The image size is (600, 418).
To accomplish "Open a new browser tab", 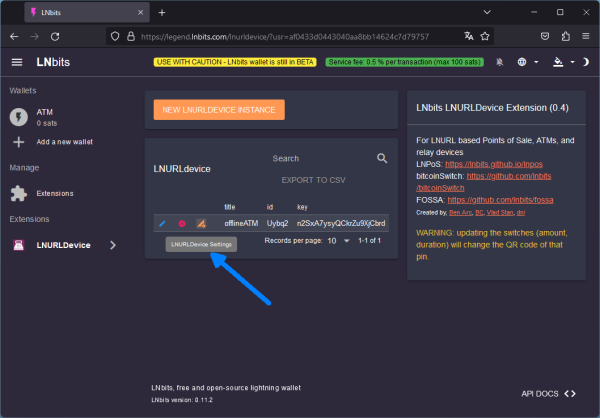I will 162,13.
